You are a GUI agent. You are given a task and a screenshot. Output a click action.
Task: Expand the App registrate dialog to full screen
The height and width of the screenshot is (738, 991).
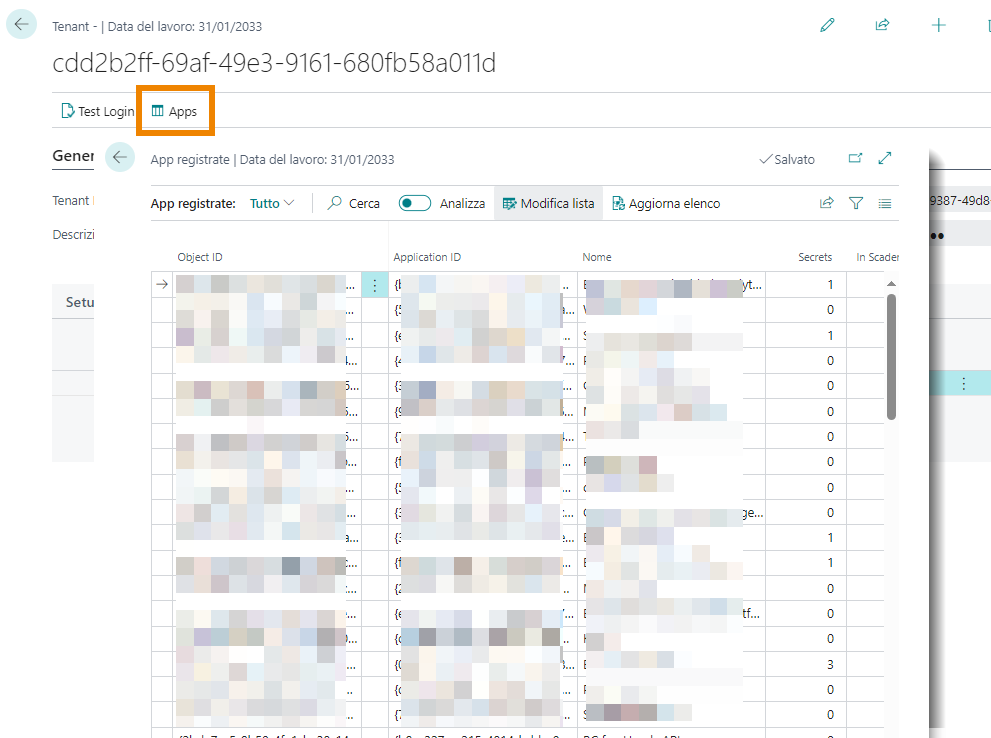(x=885, y=158)
